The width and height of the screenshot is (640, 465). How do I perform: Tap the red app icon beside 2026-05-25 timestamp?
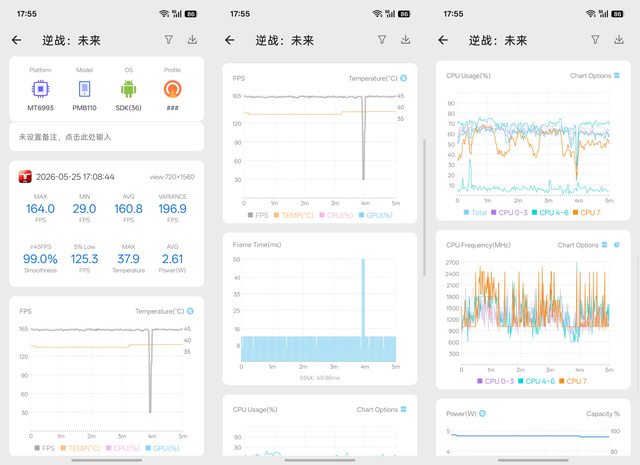25,177
